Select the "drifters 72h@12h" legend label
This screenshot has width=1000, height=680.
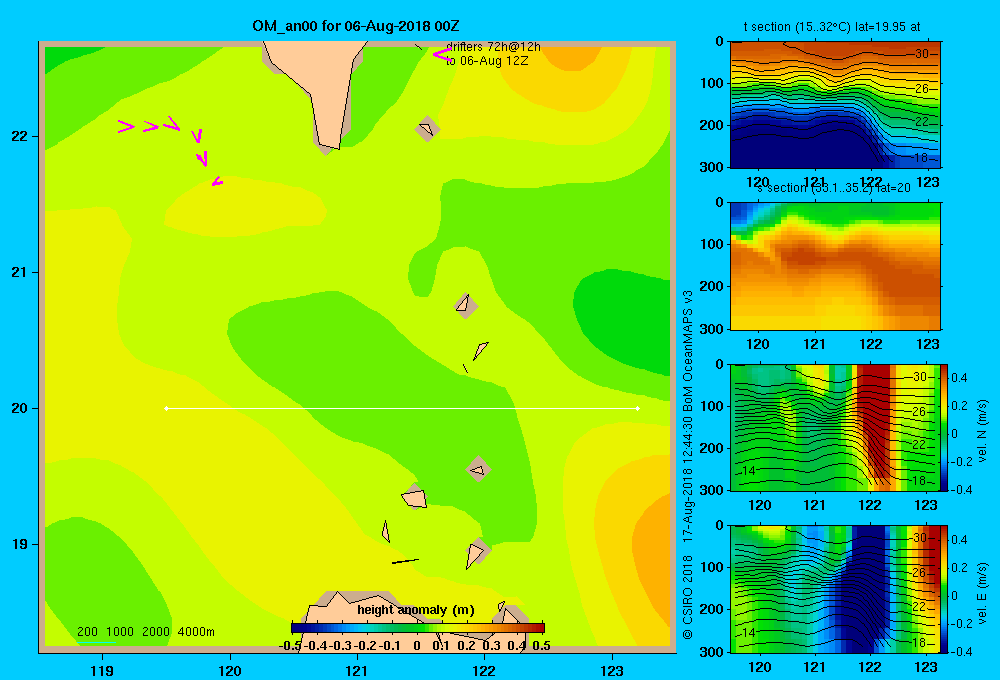pos(493,47)
